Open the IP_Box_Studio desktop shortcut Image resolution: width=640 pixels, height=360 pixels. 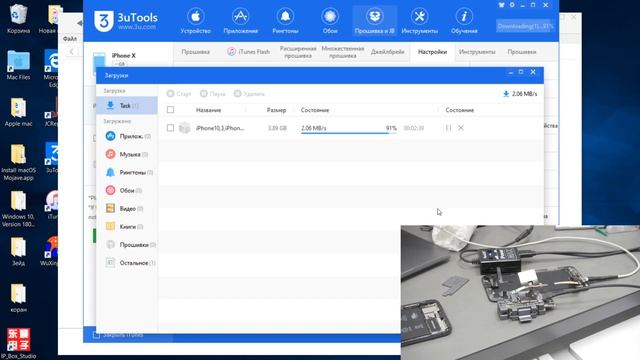click(x=18, y=344)
